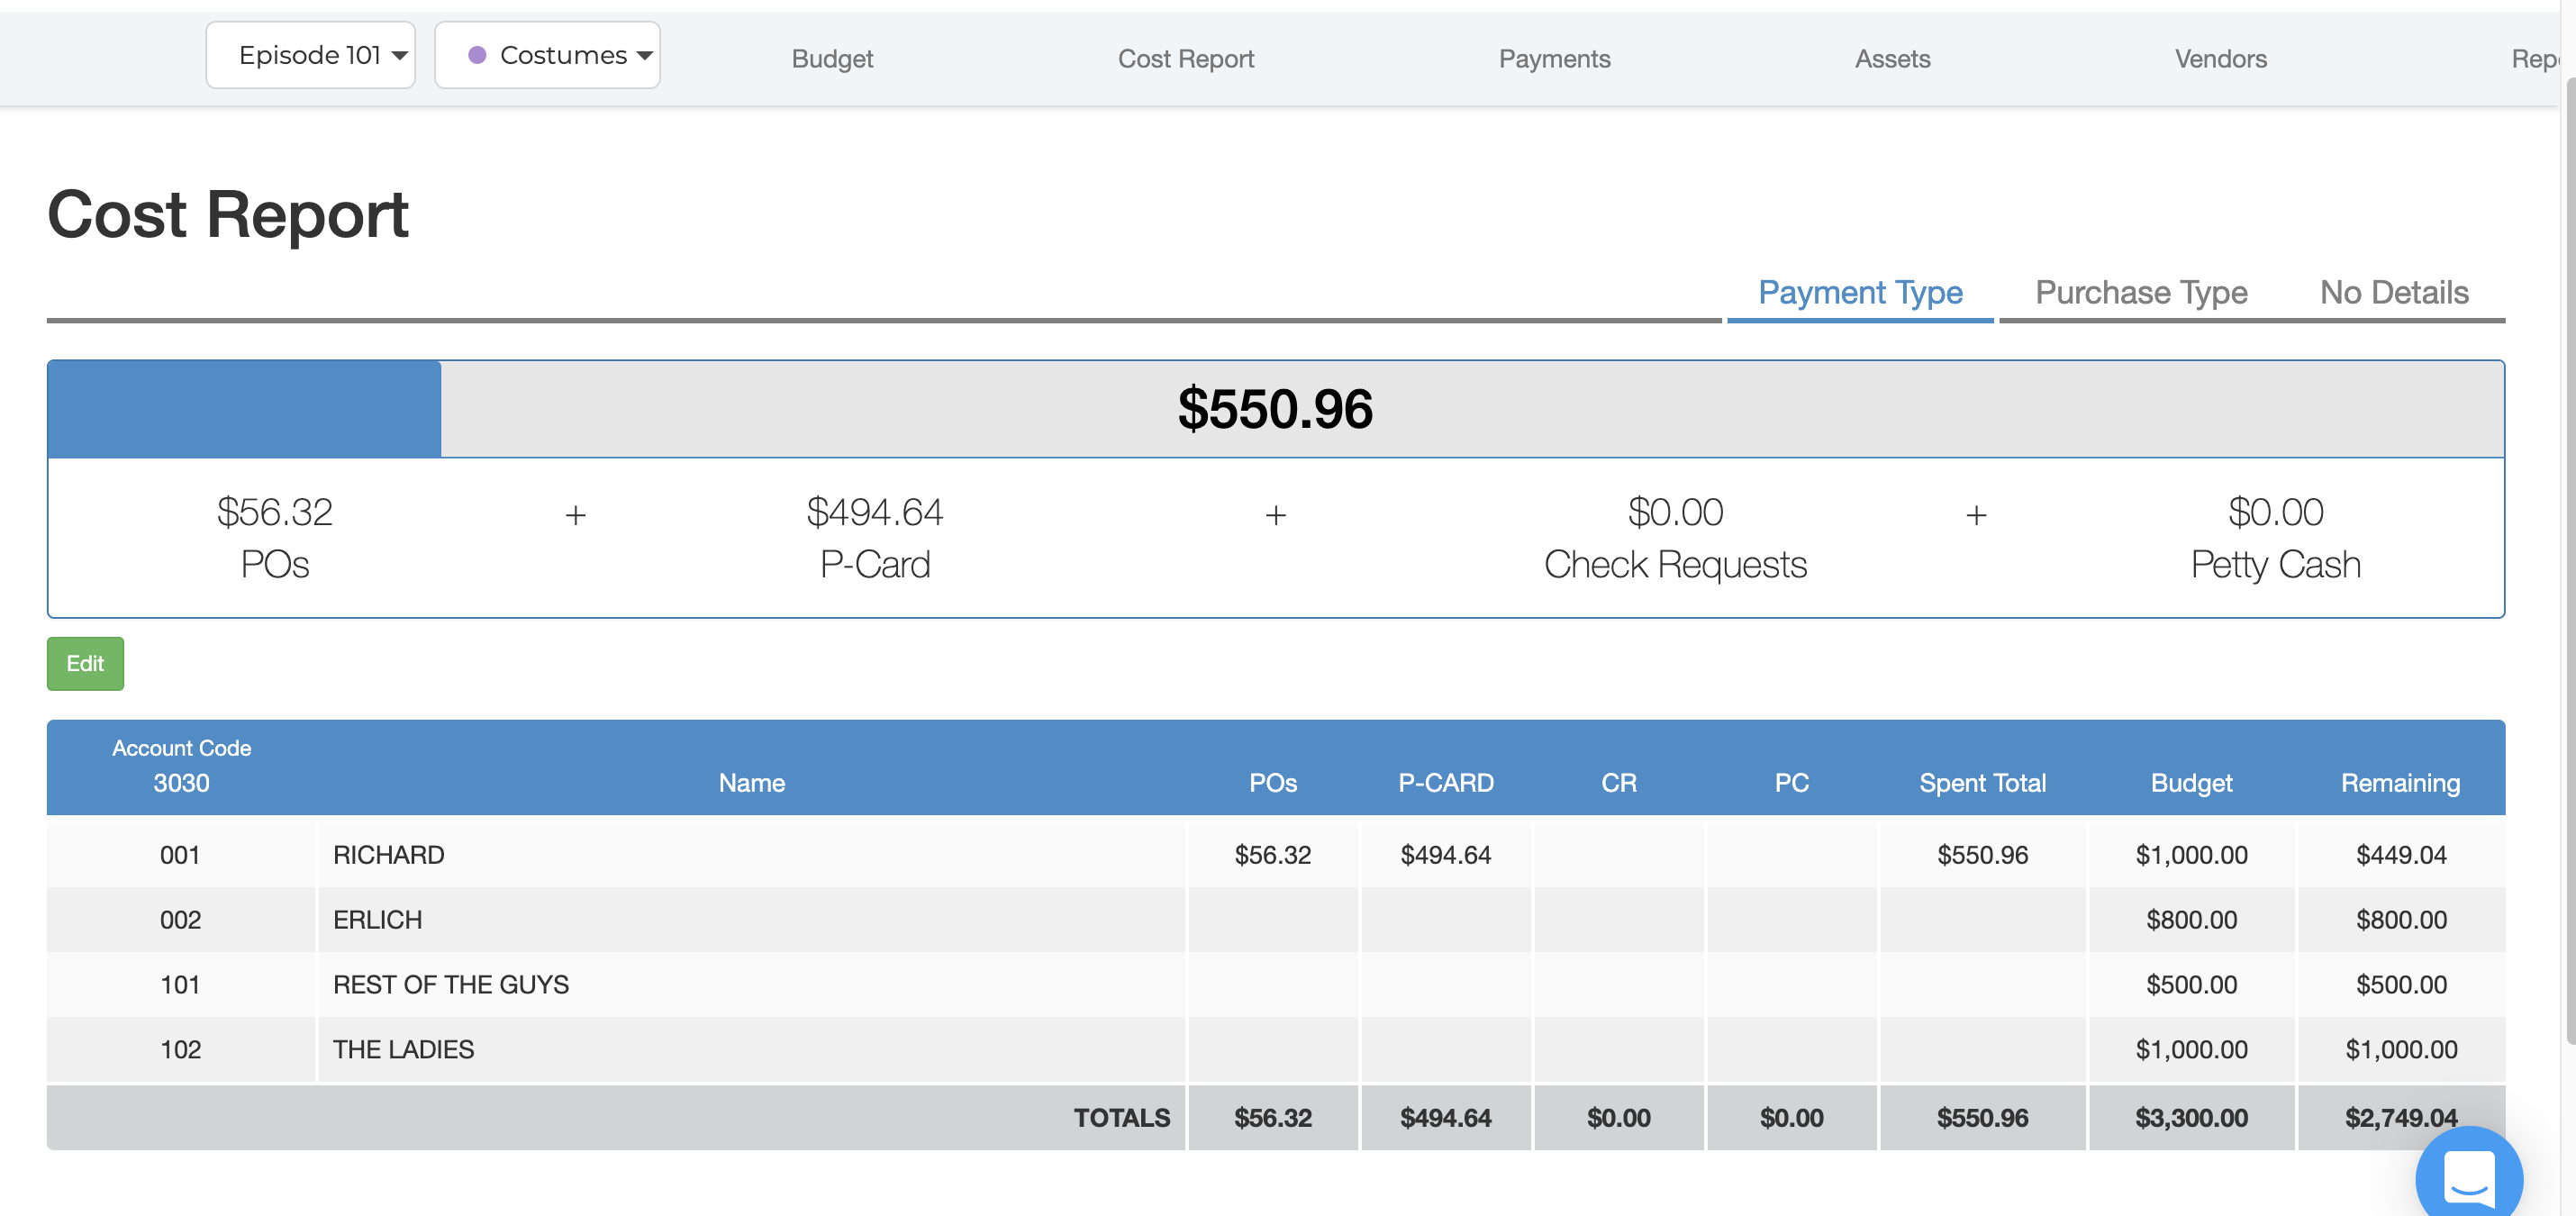This screenshot has height=1216, width=2576.
Task: Click the blue filled portion of spend bar
Action: (x=244, y=409)
